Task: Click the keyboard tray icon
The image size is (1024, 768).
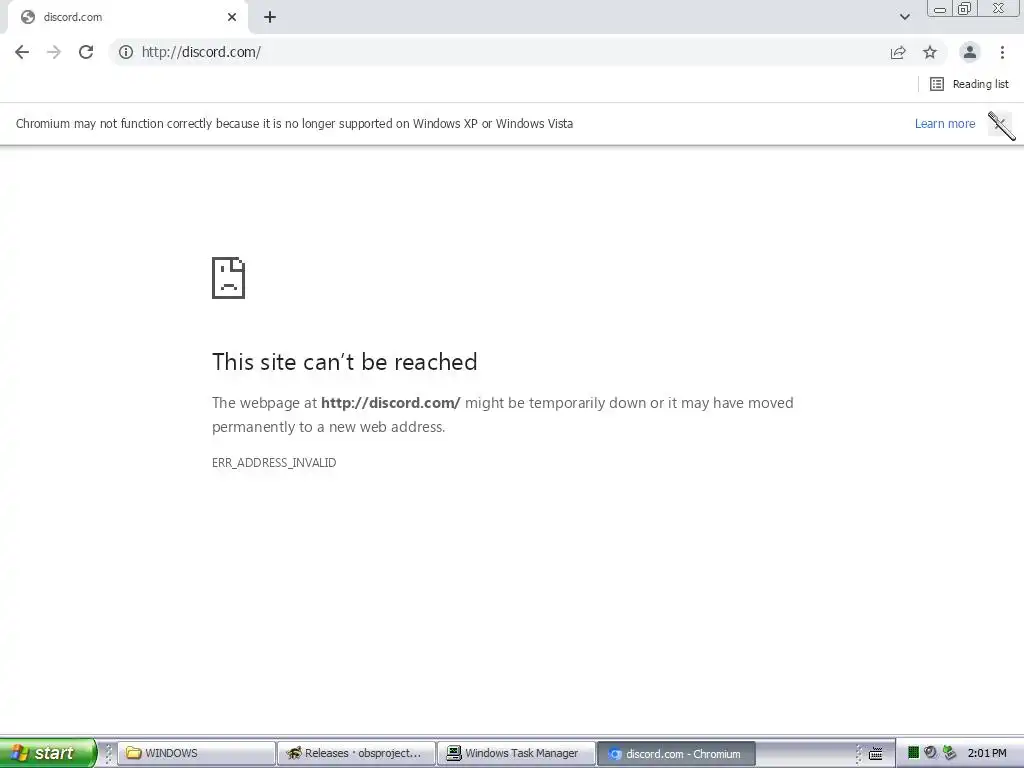Action: [876, 754]
